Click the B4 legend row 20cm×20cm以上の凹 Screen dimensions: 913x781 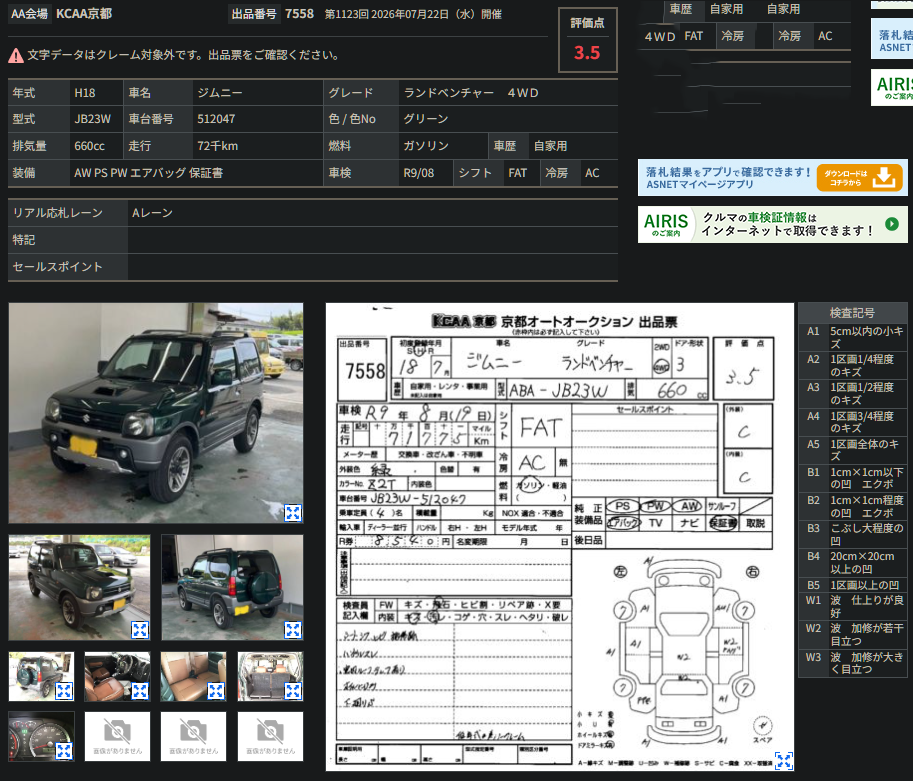(x=852, y=563)
